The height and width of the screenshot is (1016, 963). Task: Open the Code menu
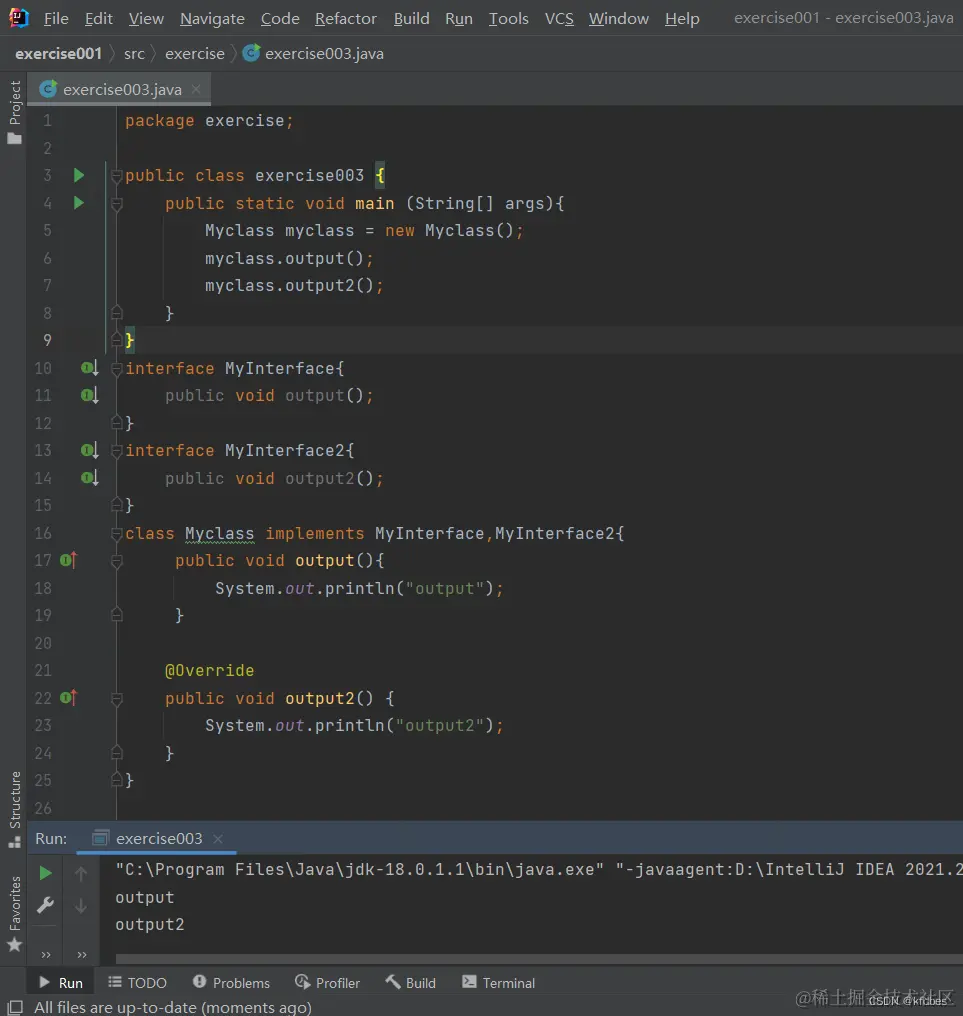click(280, 19)
